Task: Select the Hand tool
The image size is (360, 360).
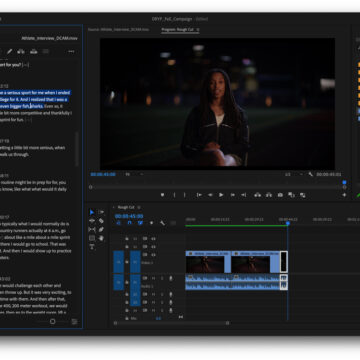Action: click(101, 238)
